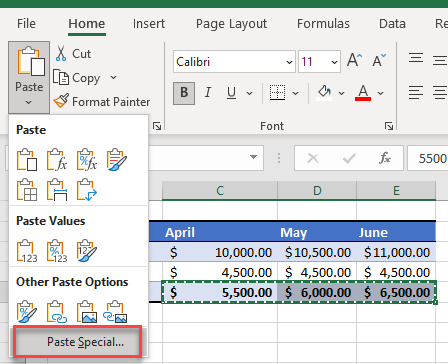Open the font size 11 dropdown
The height and width of the screenshot is (364, 448).
click(334, 62)
